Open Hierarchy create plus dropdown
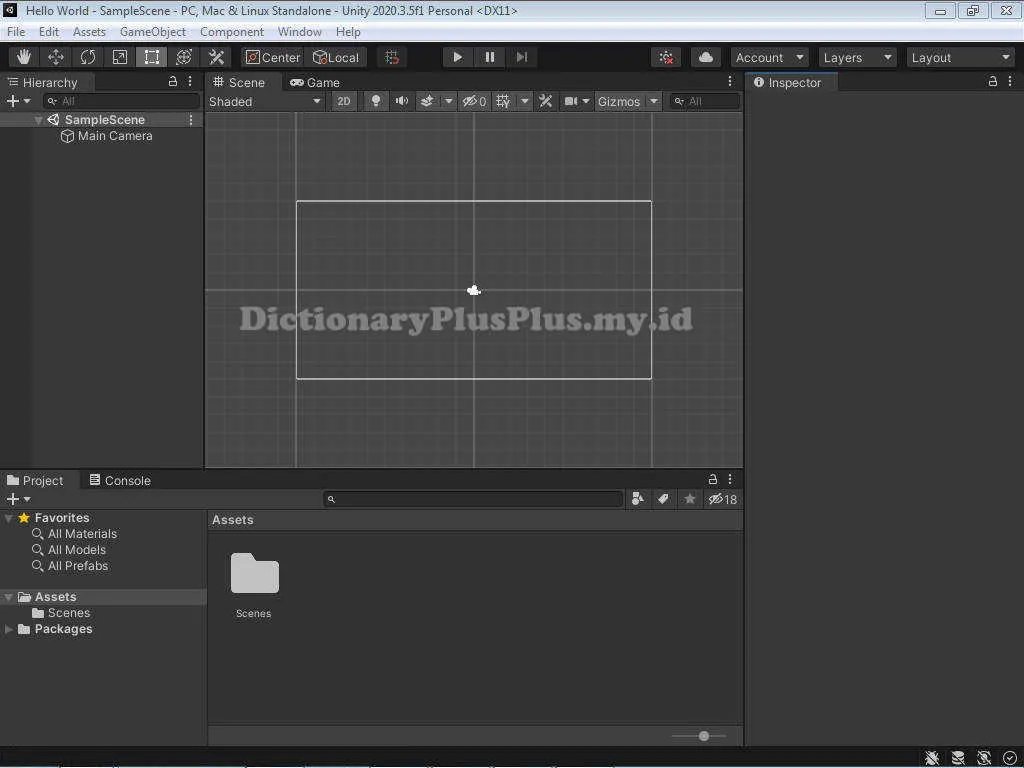1024x768 pixels. [x=18, y=101]
